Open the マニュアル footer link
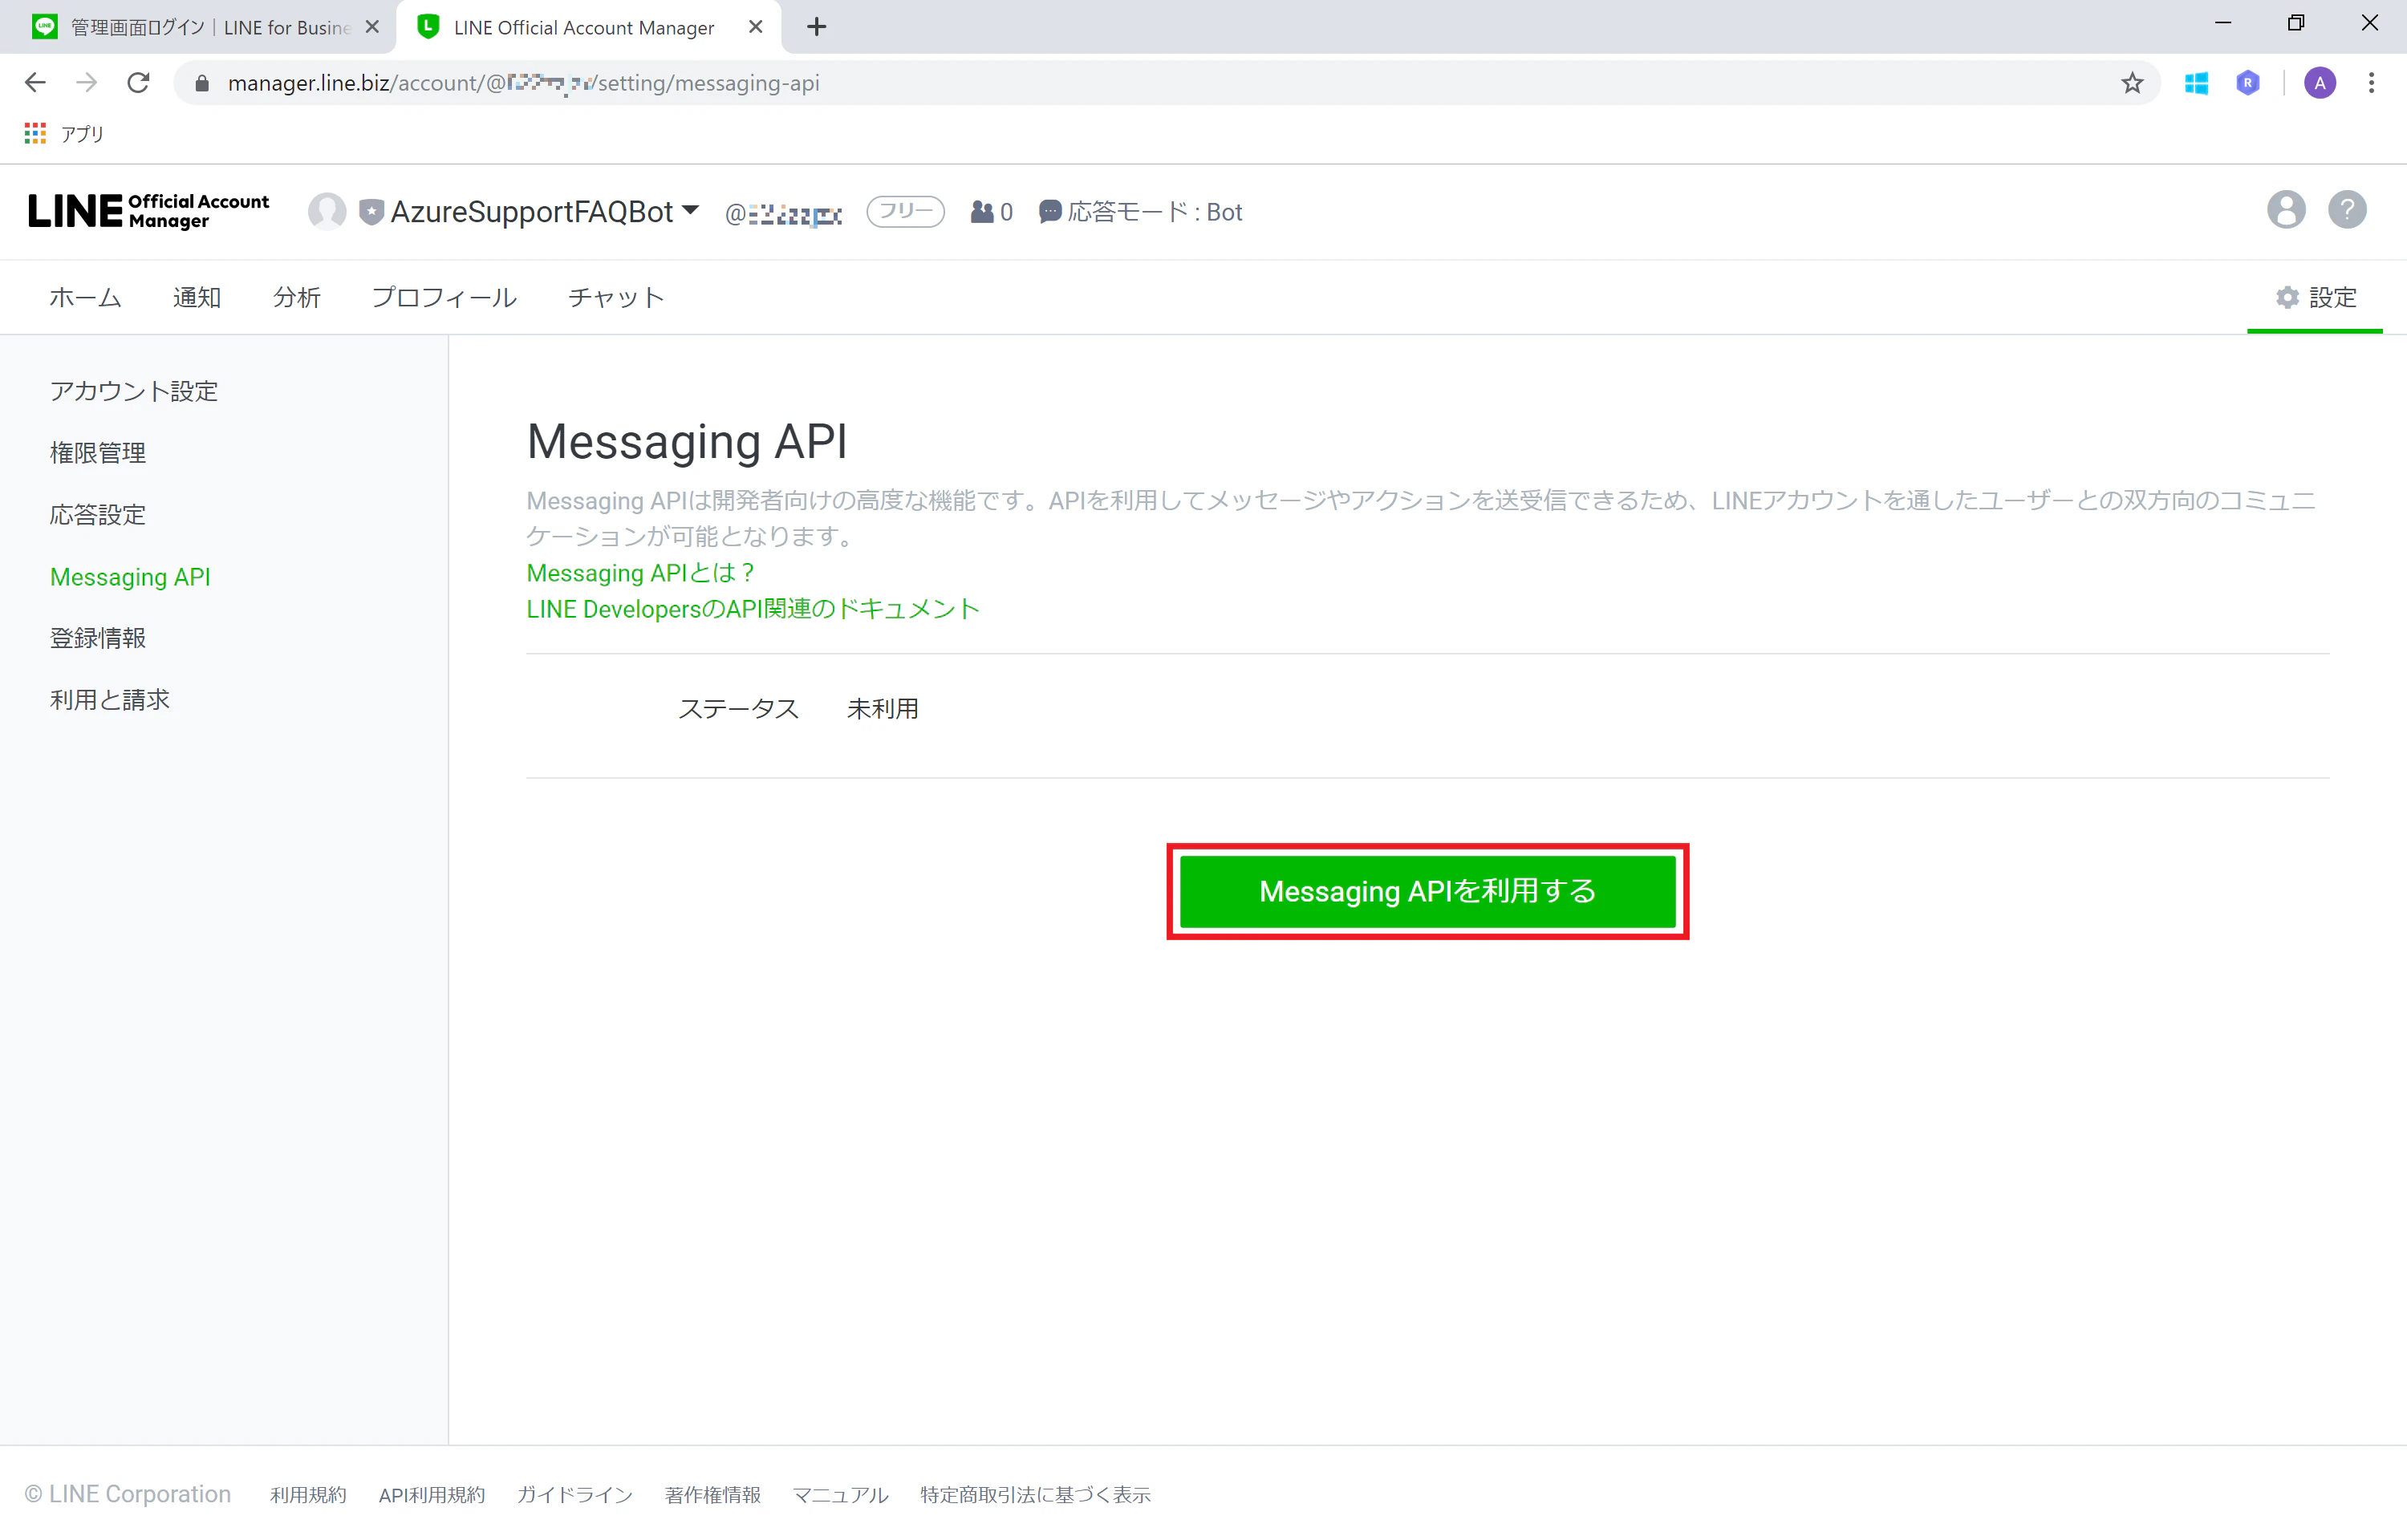 [840, 1494]
